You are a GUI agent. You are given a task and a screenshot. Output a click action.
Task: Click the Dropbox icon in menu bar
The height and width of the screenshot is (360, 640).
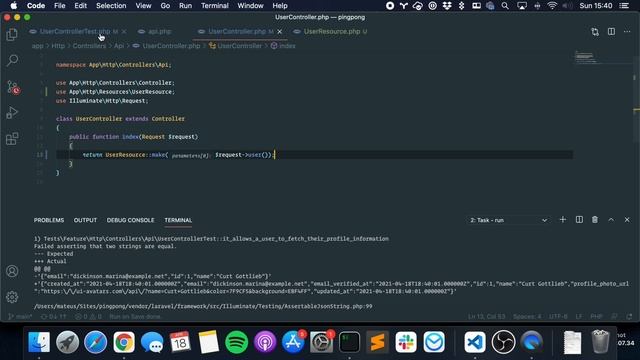(447, 6)
